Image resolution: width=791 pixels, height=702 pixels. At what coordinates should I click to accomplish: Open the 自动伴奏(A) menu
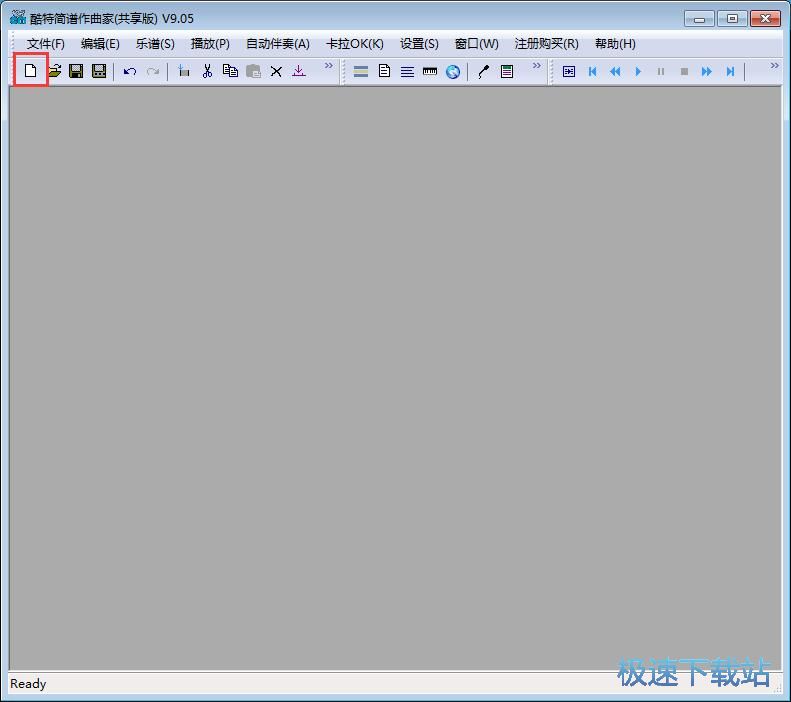click(x=278, y=44)
